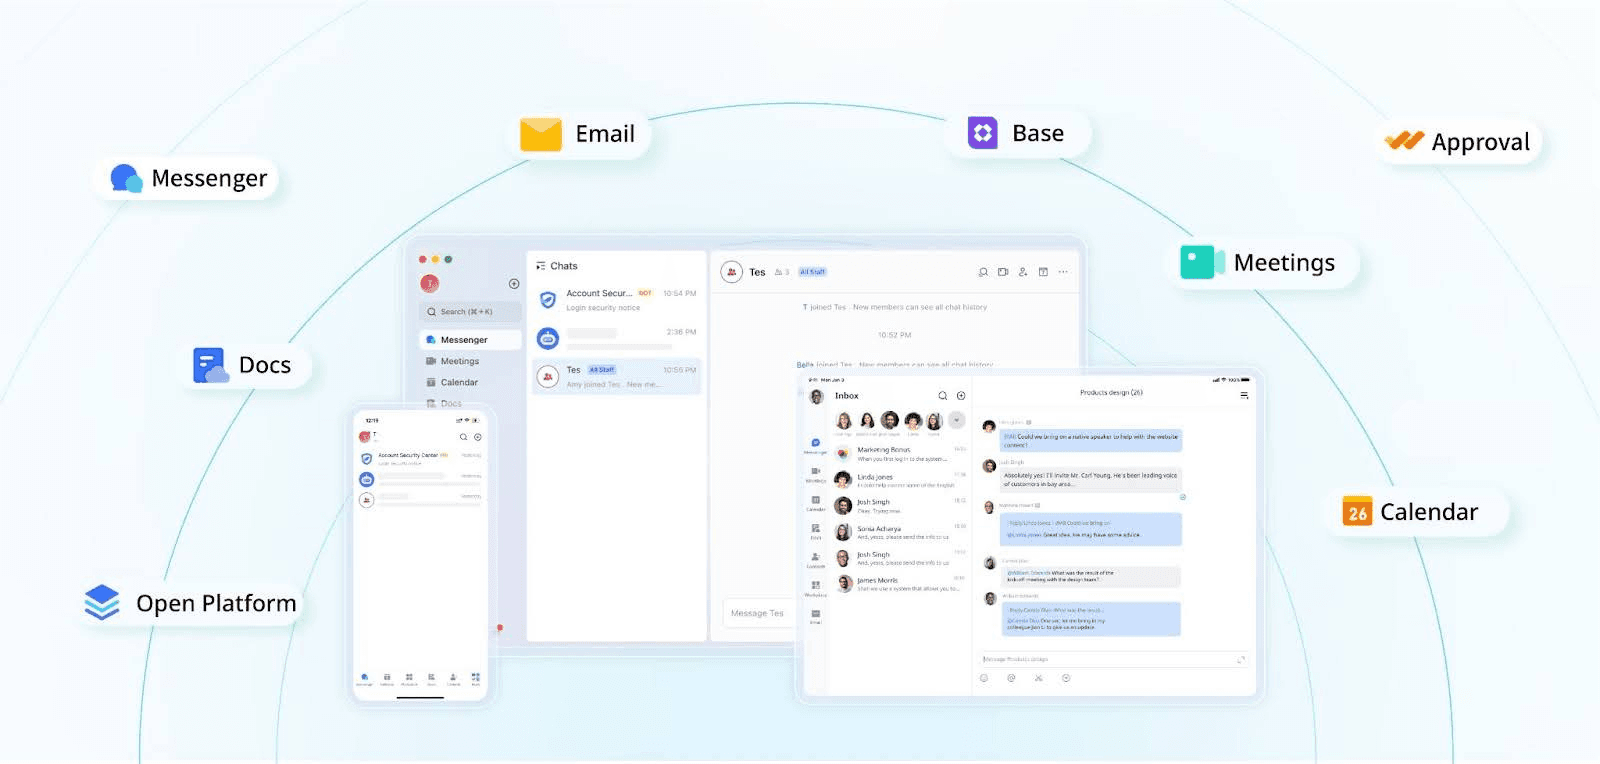Click the phone app plus icon
This screenshot has width=1600, height=764.
tap(478, 437)
